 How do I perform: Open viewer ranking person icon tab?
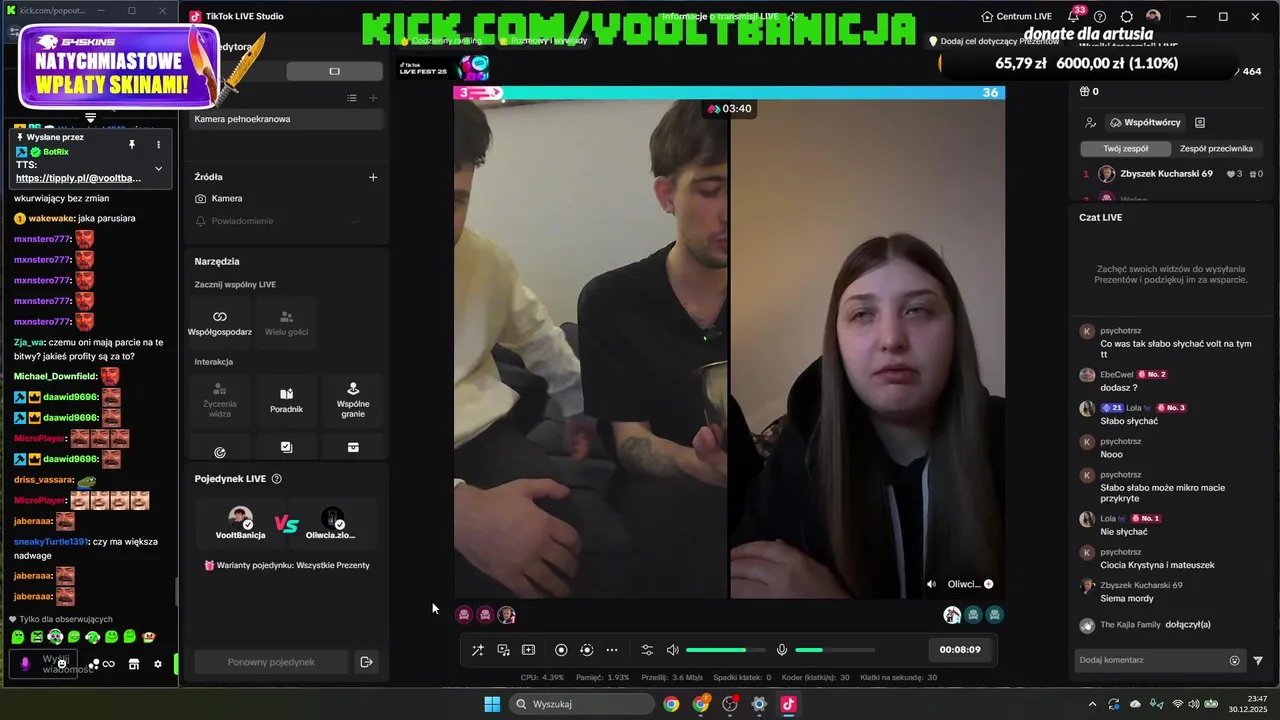1090,122
